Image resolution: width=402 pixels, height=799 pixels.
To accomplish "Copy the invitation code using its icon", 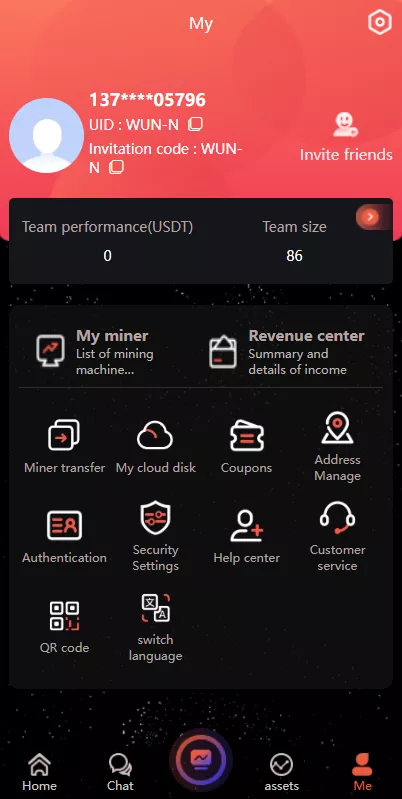I will 117,167.
